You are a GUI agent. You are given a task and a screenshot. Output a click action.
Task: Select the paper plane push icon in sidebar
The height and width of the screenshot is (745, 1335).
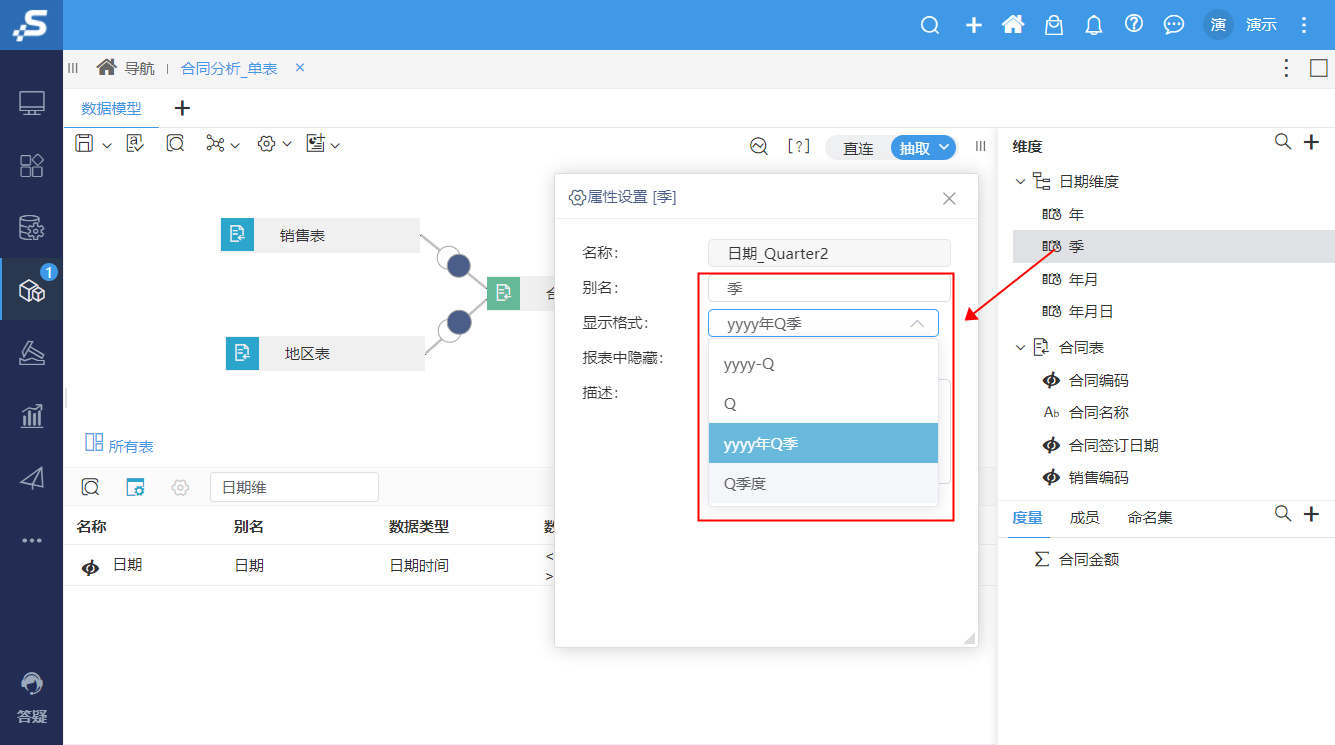click(x=32, y=479)
